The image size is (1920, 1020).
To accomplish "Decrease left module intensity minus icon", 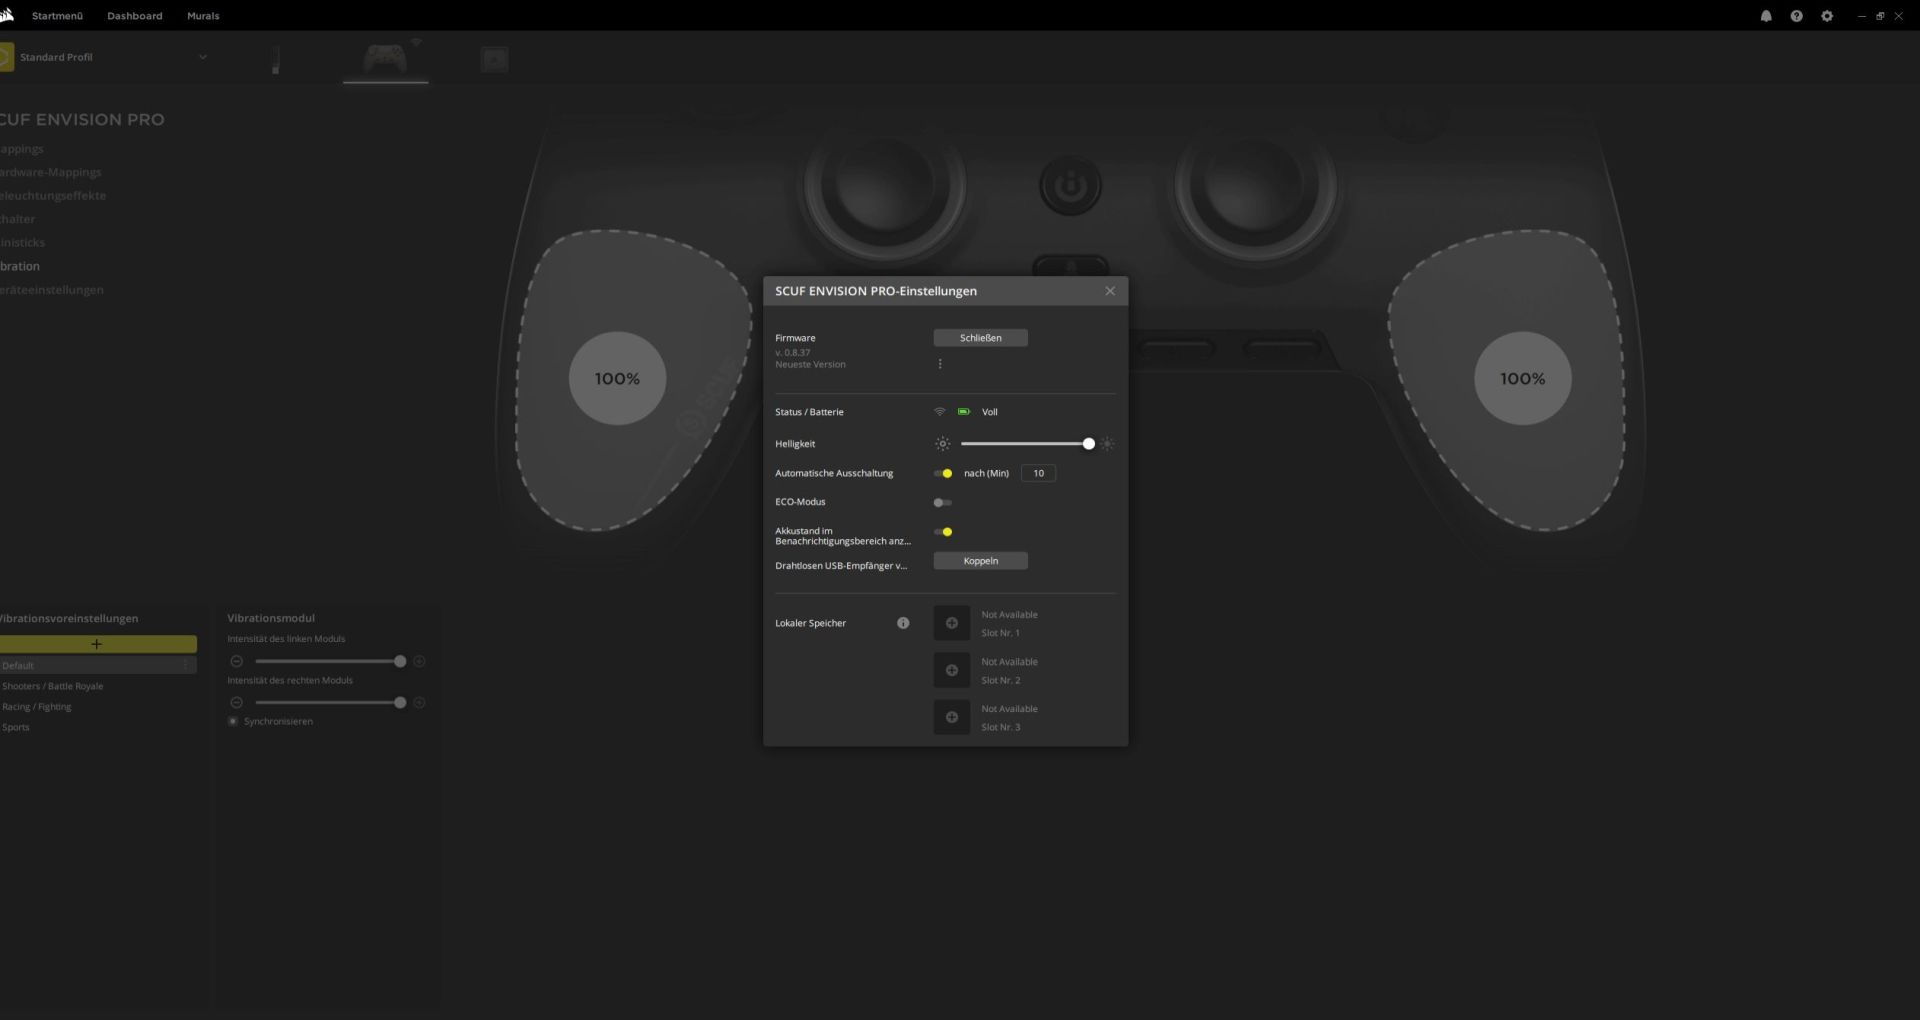I will (237, 661).
